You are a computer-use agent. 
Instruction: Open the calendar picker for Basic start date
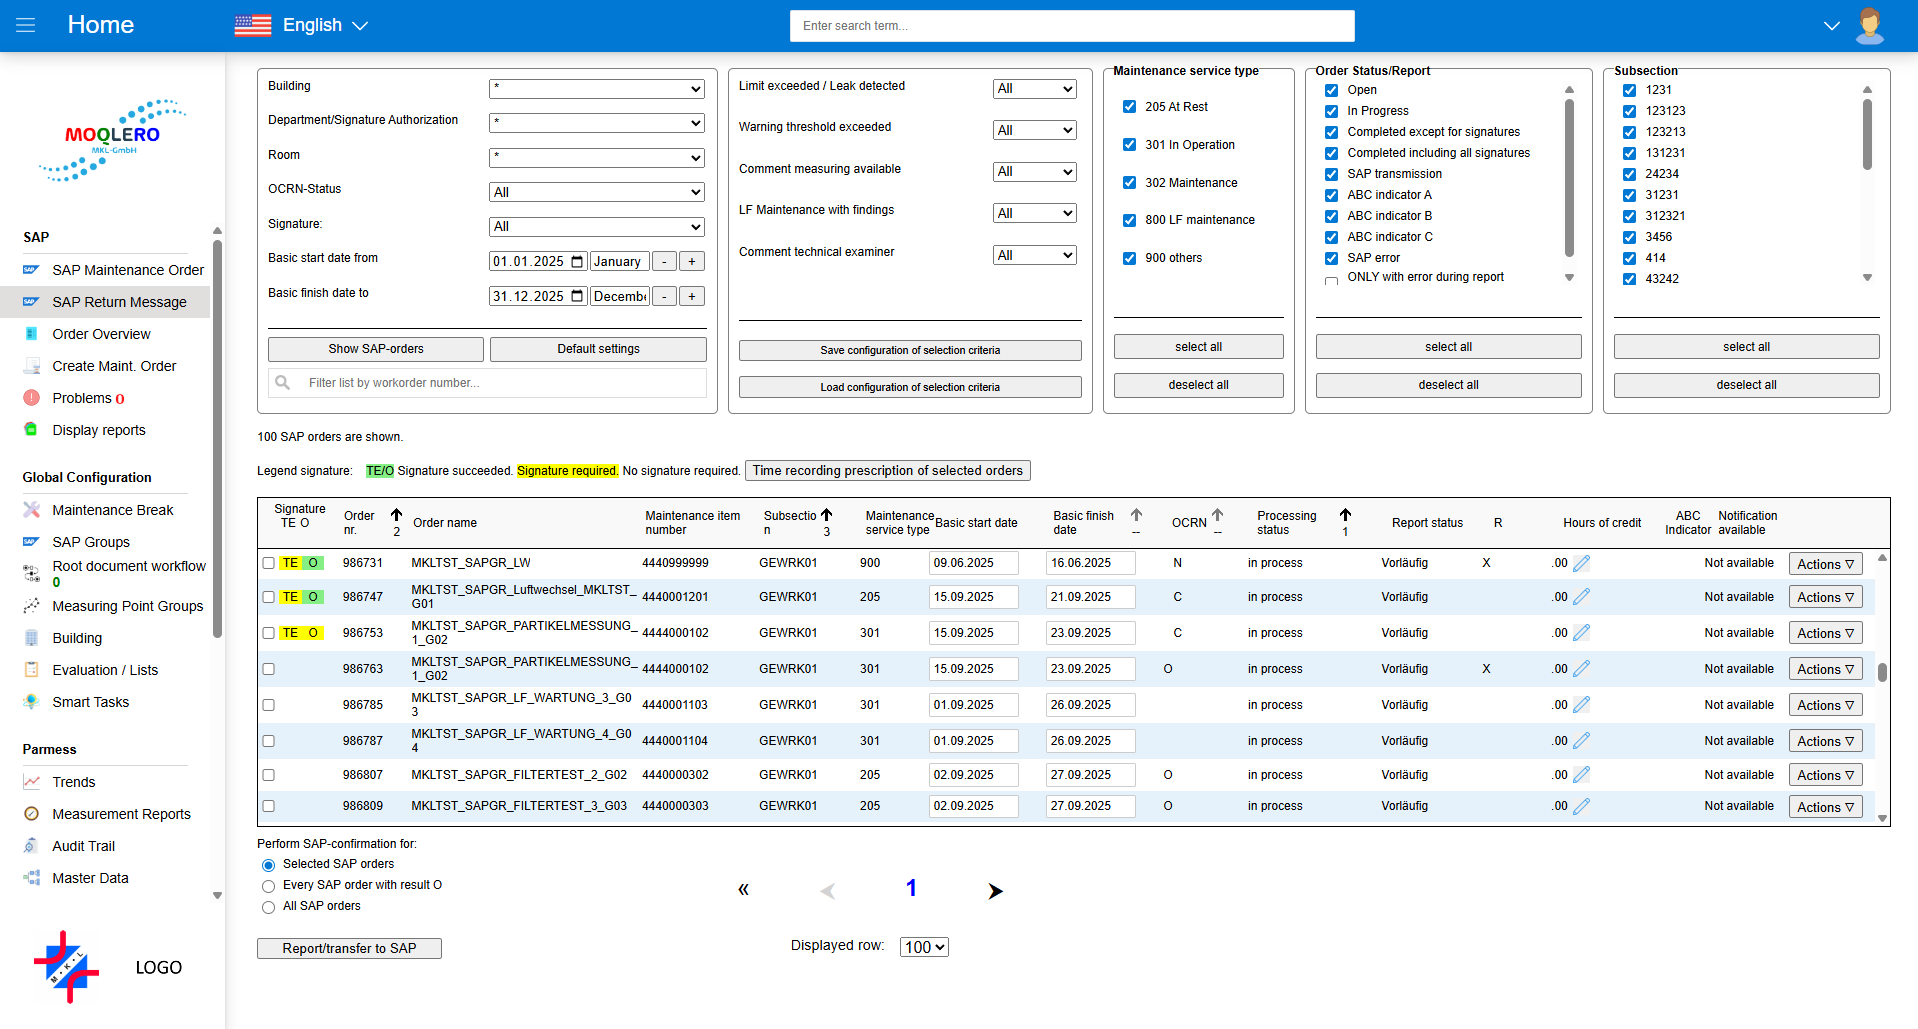point(577,260)
